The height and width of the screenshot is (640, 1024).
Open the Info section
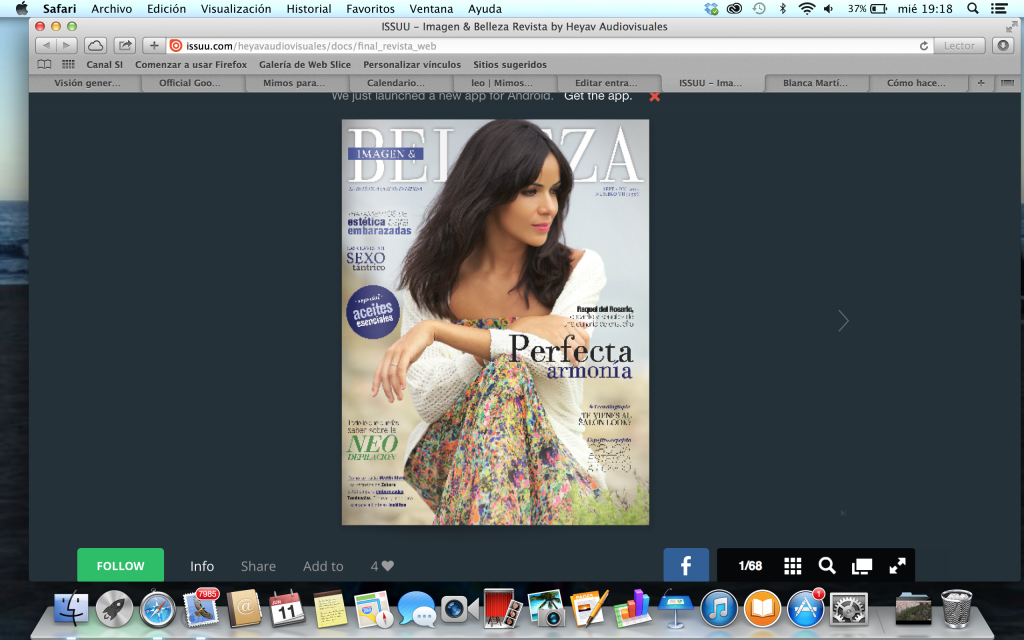[x=202, y=566]
